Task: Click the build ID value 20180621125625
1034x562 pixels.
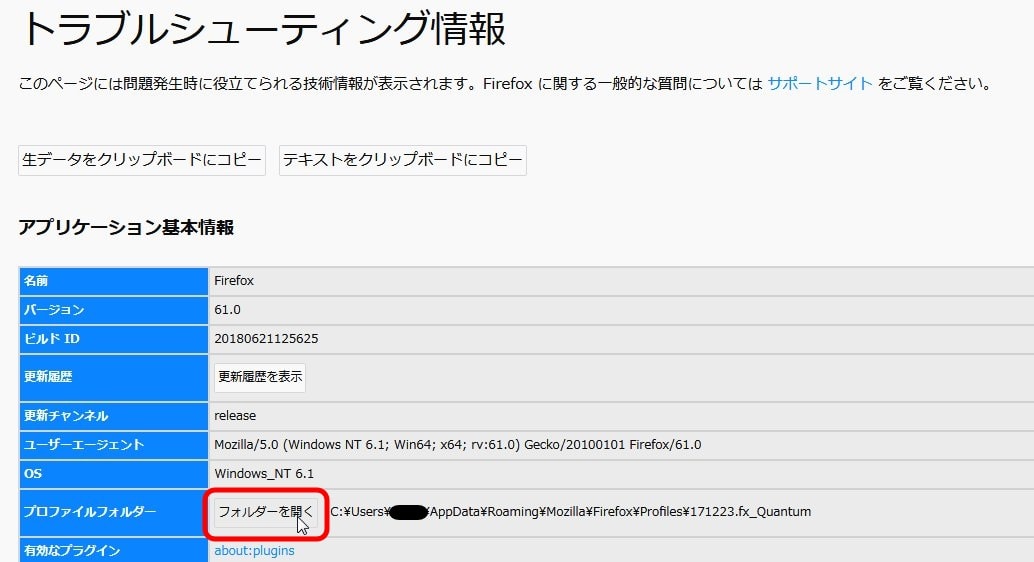Action: point(266,339)
